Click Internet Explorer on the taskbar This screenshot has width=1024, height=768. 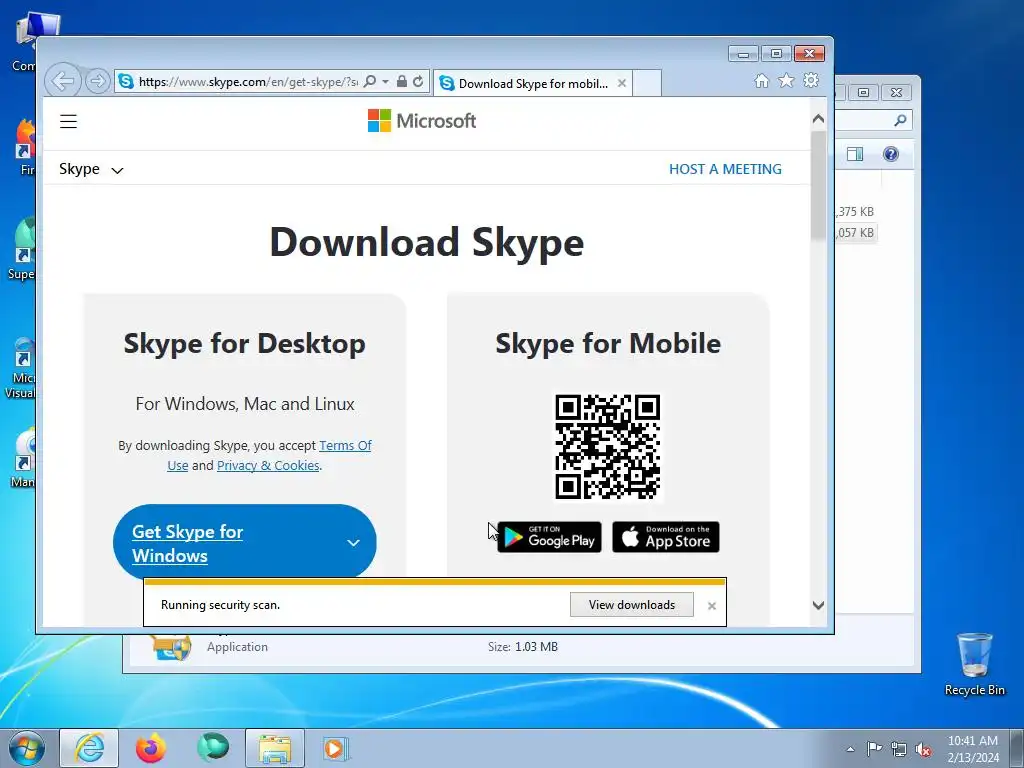pyautogui.click(x=89, y=748)
